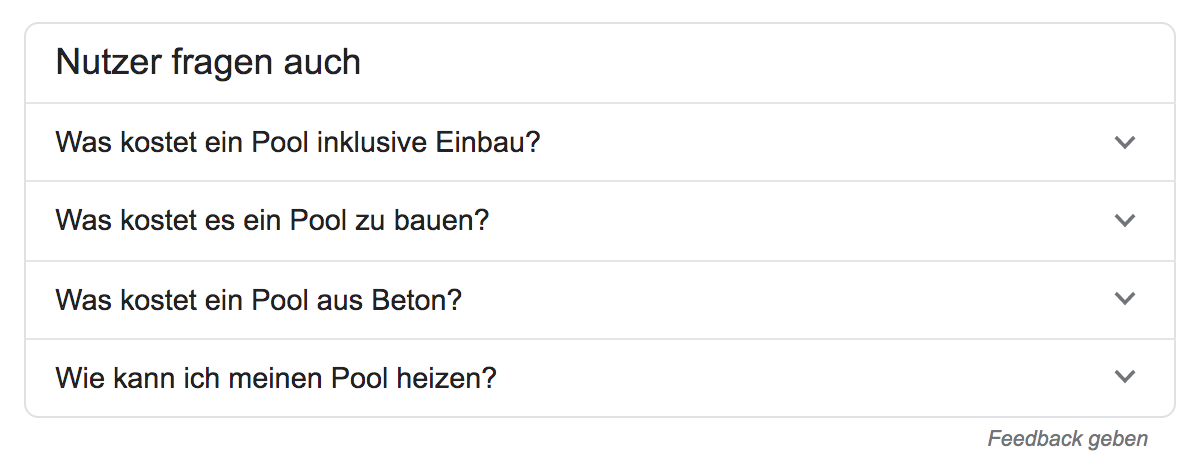
Task: Click the chevron next to 'Pool zu bauen'
Action: point(1125,220)
